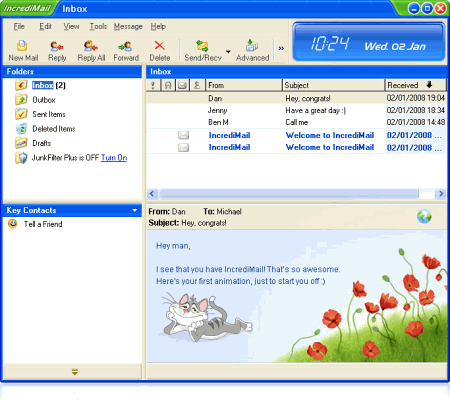Sort messages by Received column header
The image size is (450, 405).
click(415, 85)
